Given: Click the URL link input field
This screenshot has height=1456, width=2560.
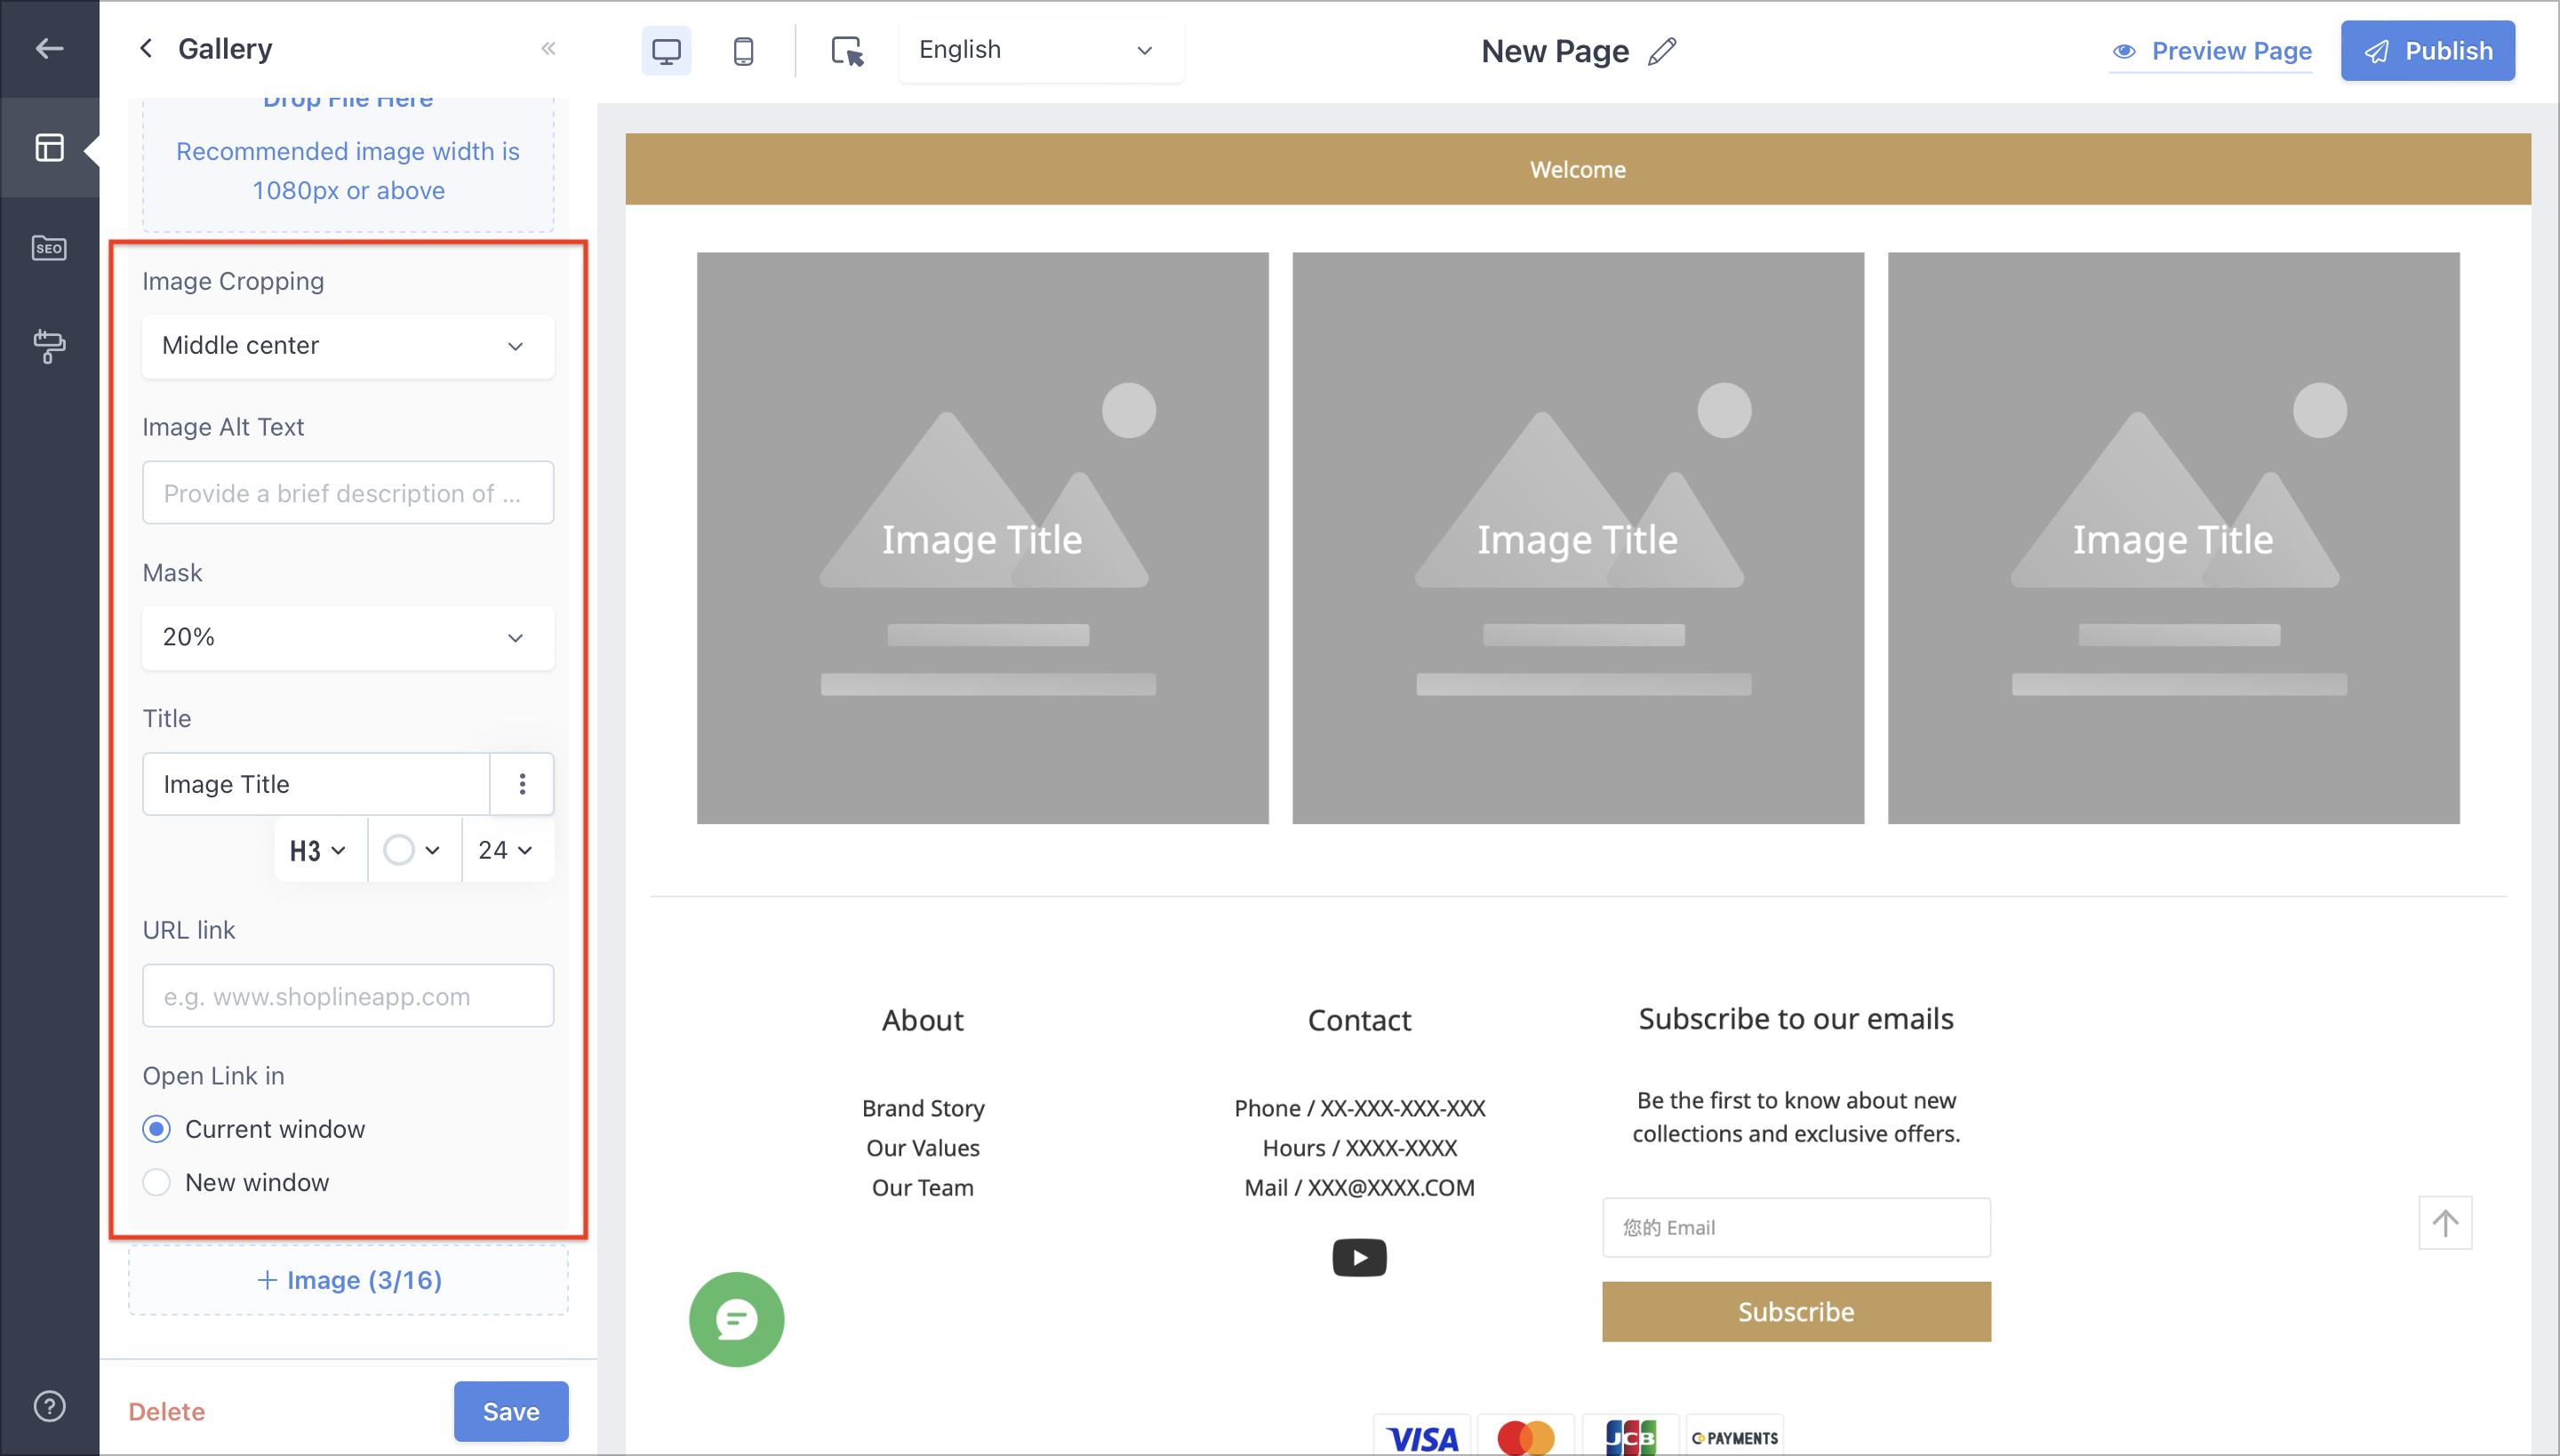Looking at the screenshot, I should point(348,995).
